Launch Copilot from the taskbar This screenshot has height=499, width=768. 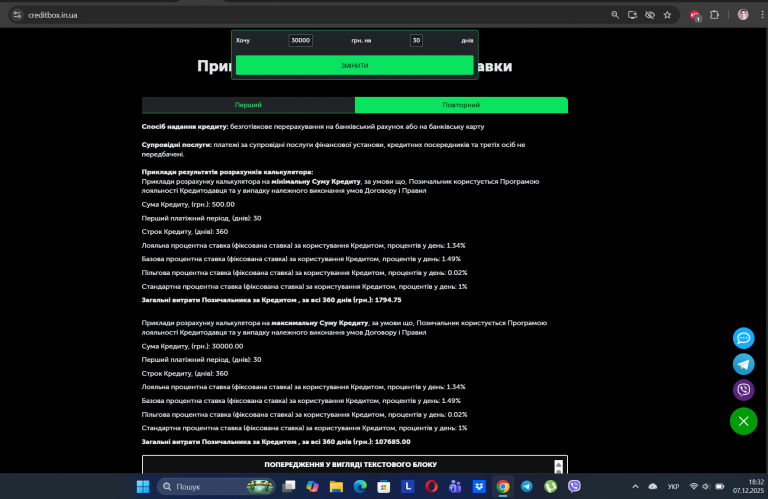coord(312,486)
